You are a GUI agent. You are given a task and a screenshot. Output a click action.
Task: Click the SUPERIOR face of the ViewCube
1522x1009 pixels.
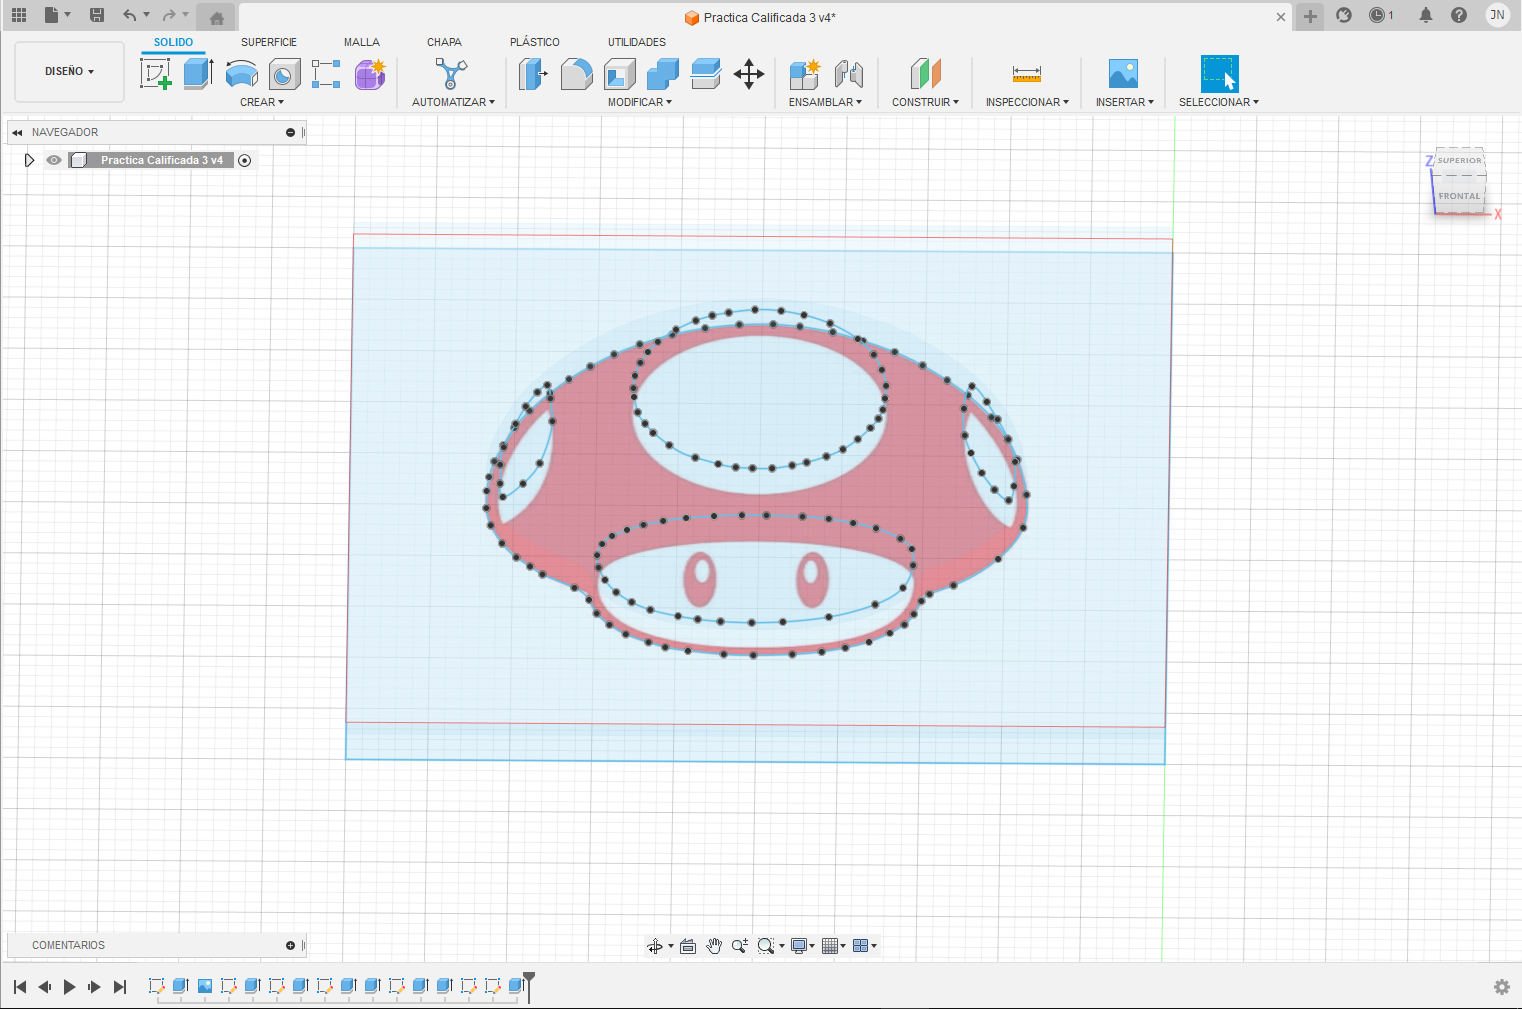coord(1459,161)
